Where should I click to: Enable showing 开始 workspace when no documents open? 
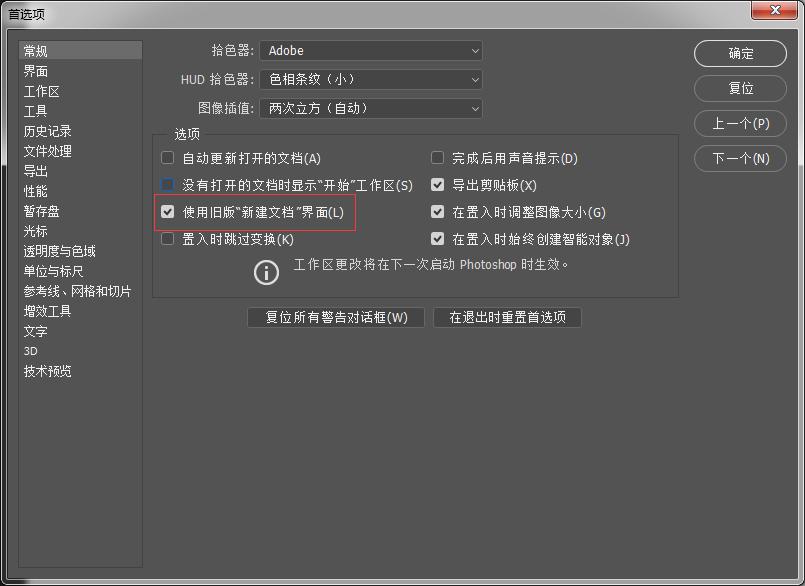coord(167,184)
